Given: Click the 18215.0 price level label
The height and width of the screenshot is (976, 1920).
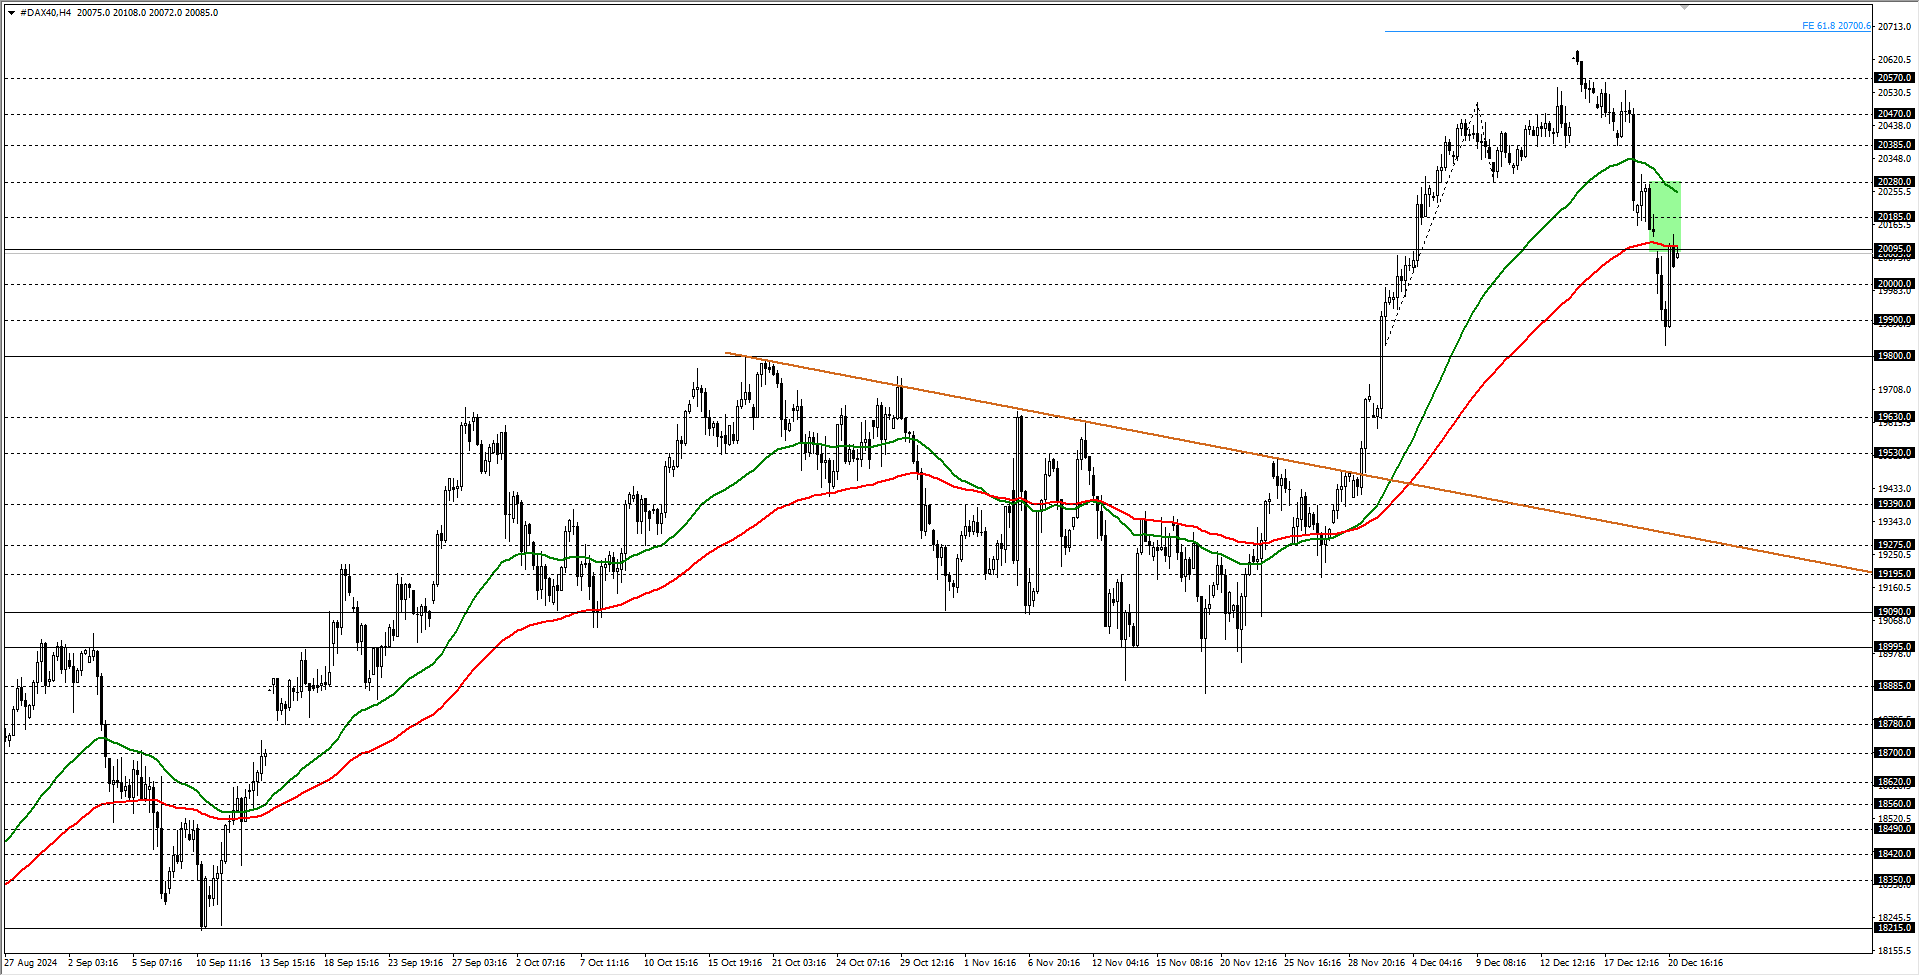Looking at the screenshot, I should 1894,928.
